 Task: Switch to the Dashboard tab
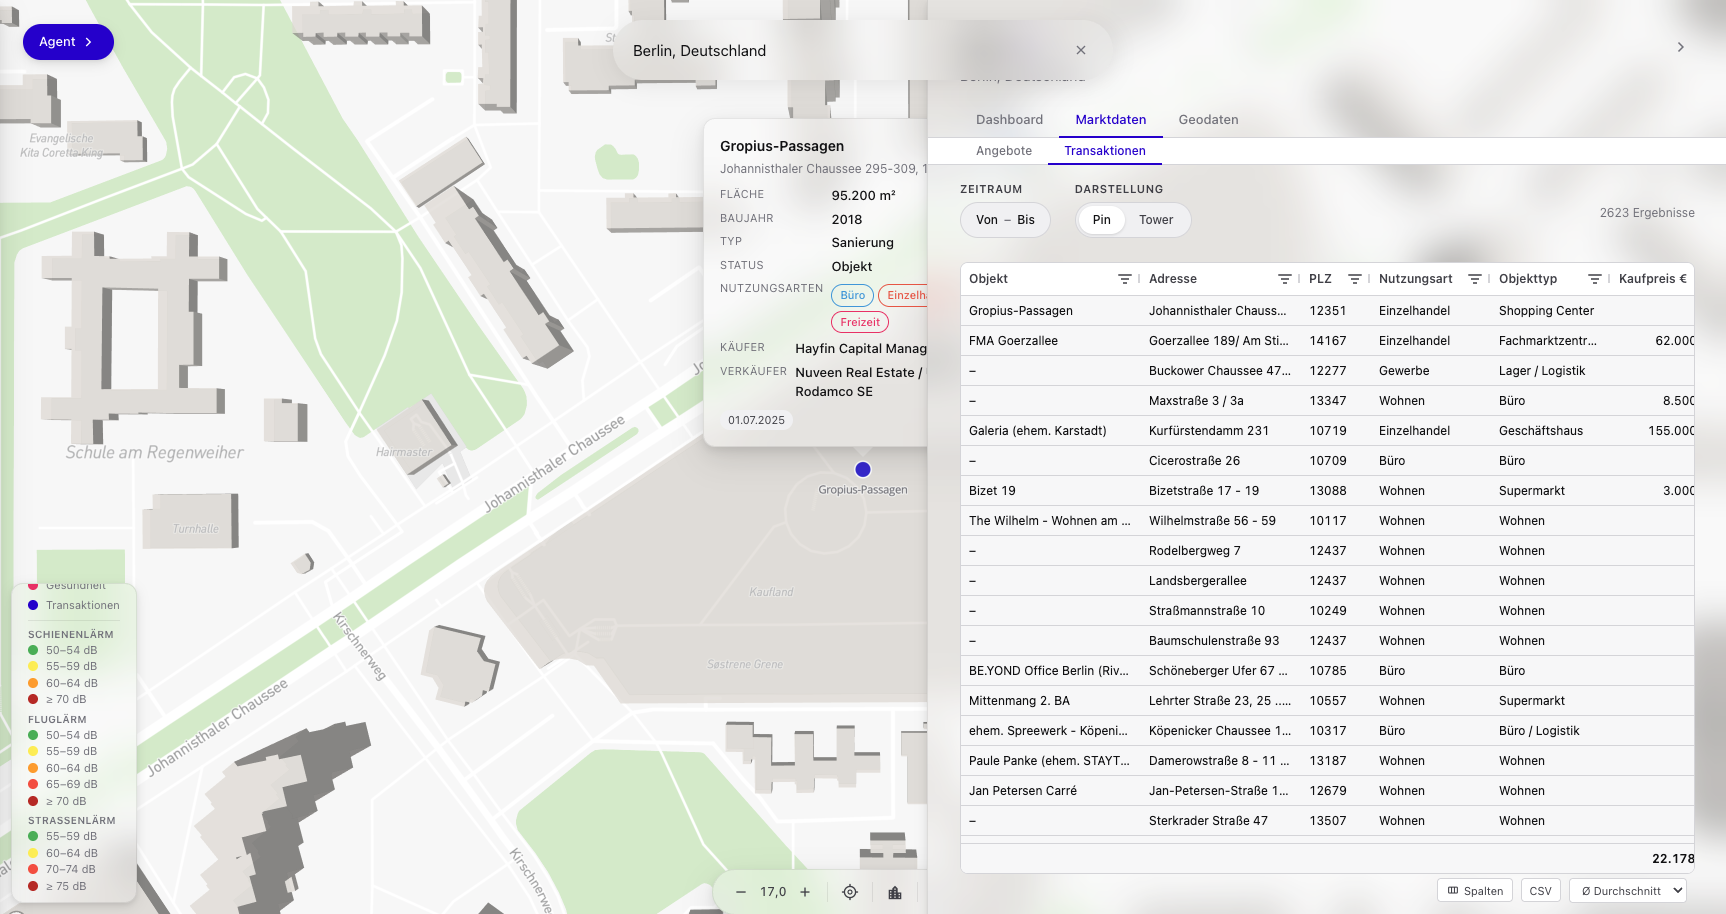coord(1009,119)
